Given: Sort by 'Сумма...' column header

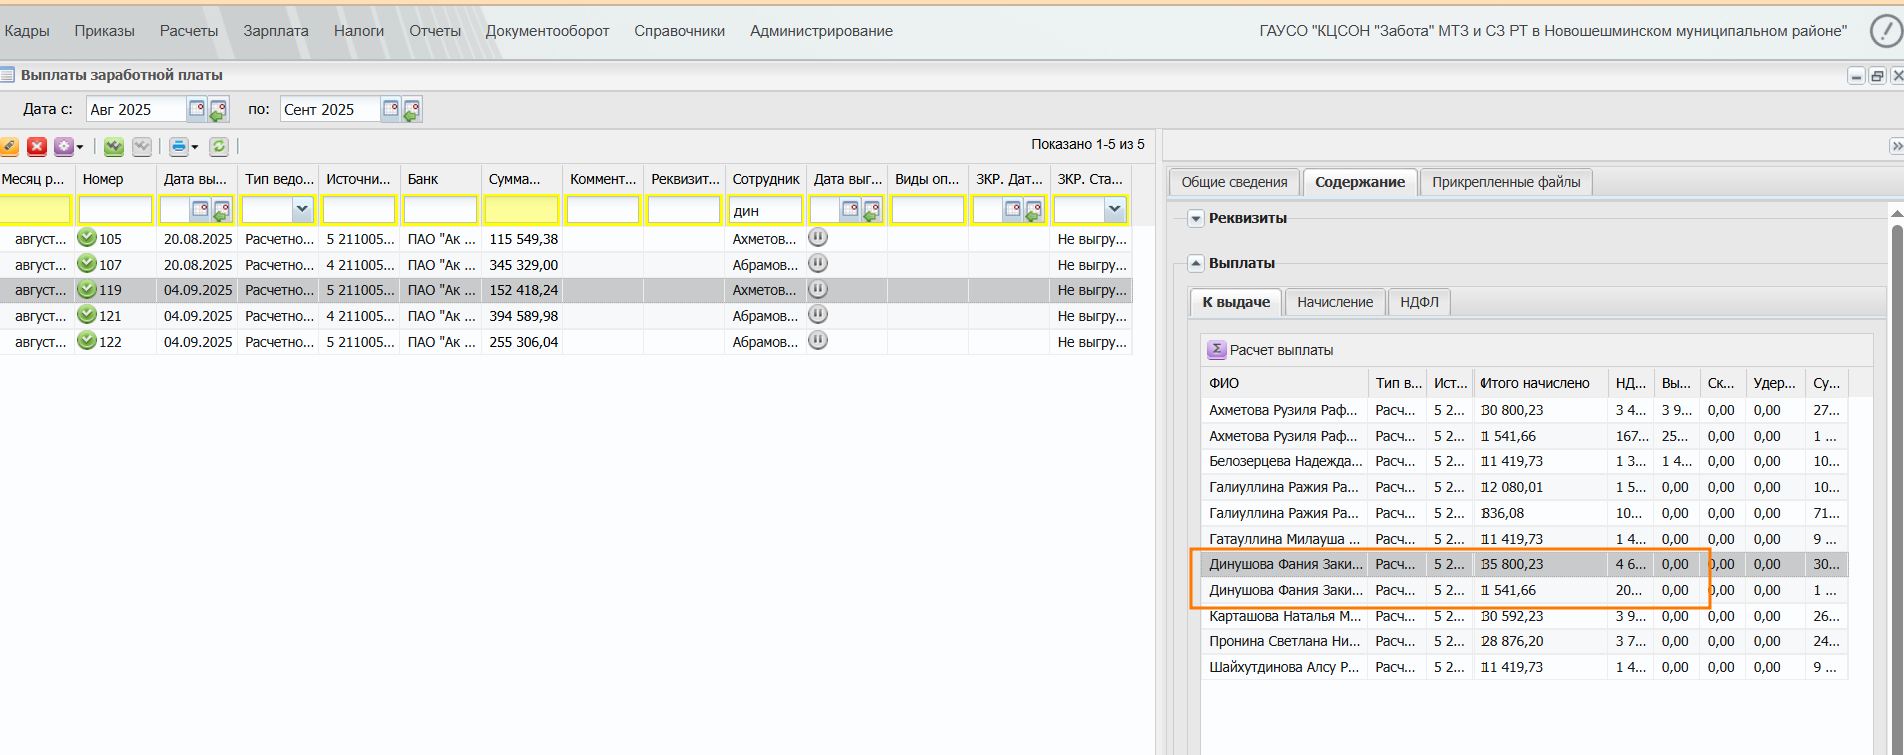Looking at the screenshot, I should [521, 179].
